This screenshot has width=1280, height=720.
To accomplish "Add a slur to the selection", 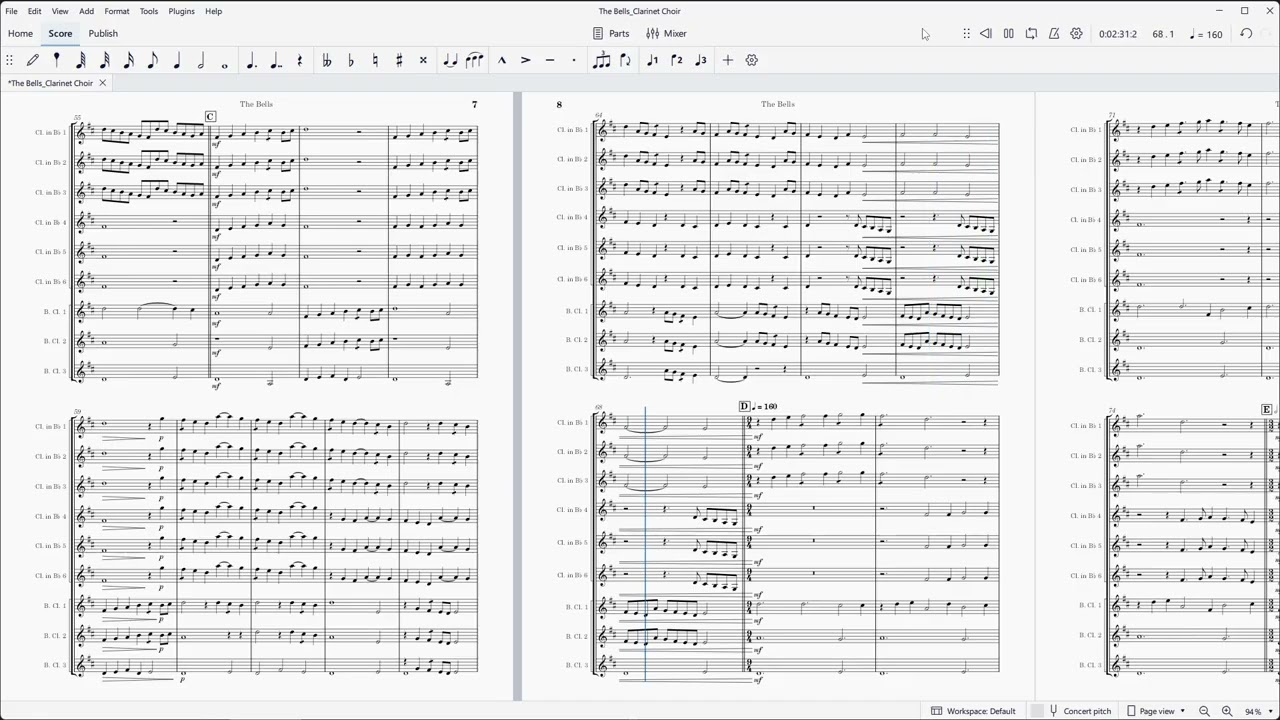I will [474, 60].
